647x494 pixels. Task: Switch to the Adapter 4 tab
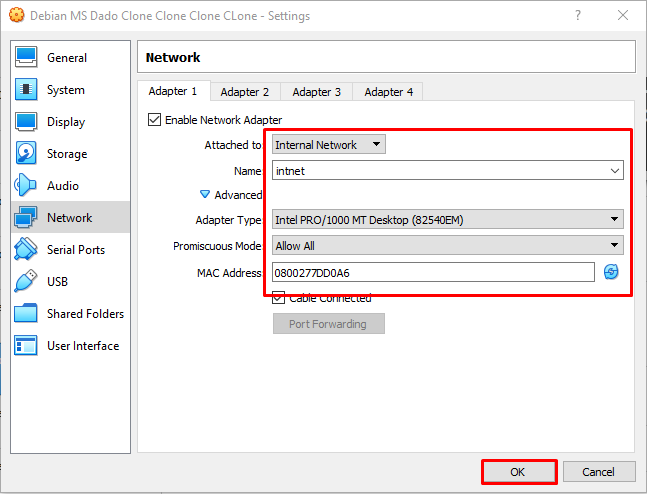tap(388, 92)
